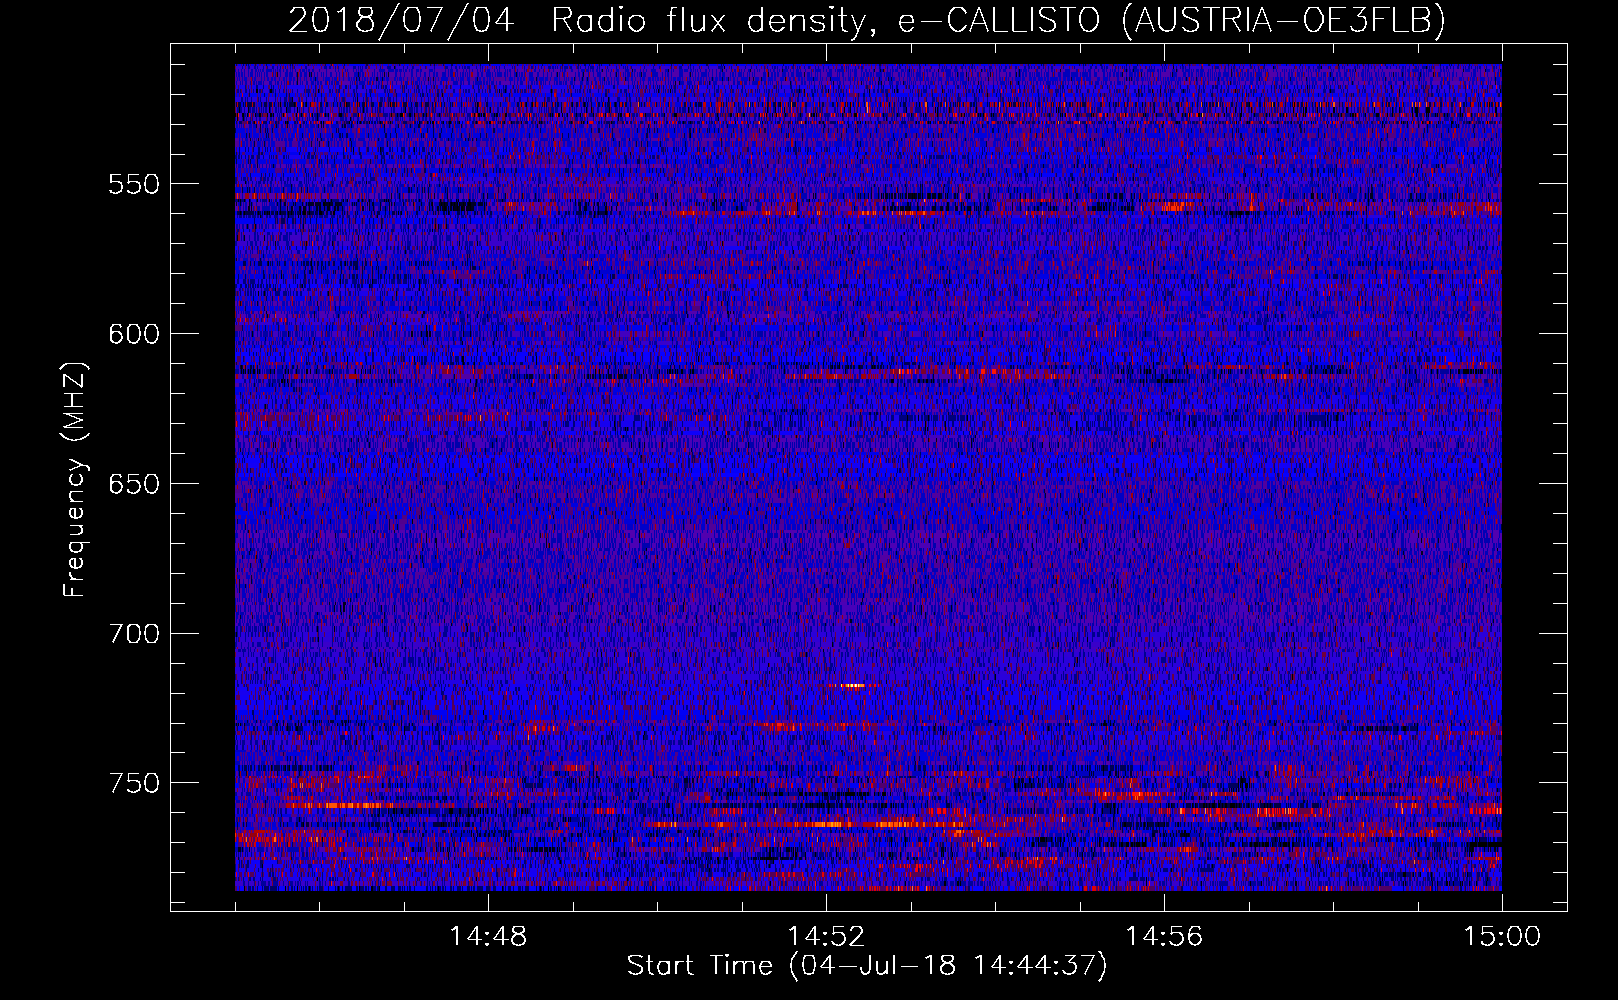
Task: Click the 650 frequency tick label
Action: tap(134, 484)
